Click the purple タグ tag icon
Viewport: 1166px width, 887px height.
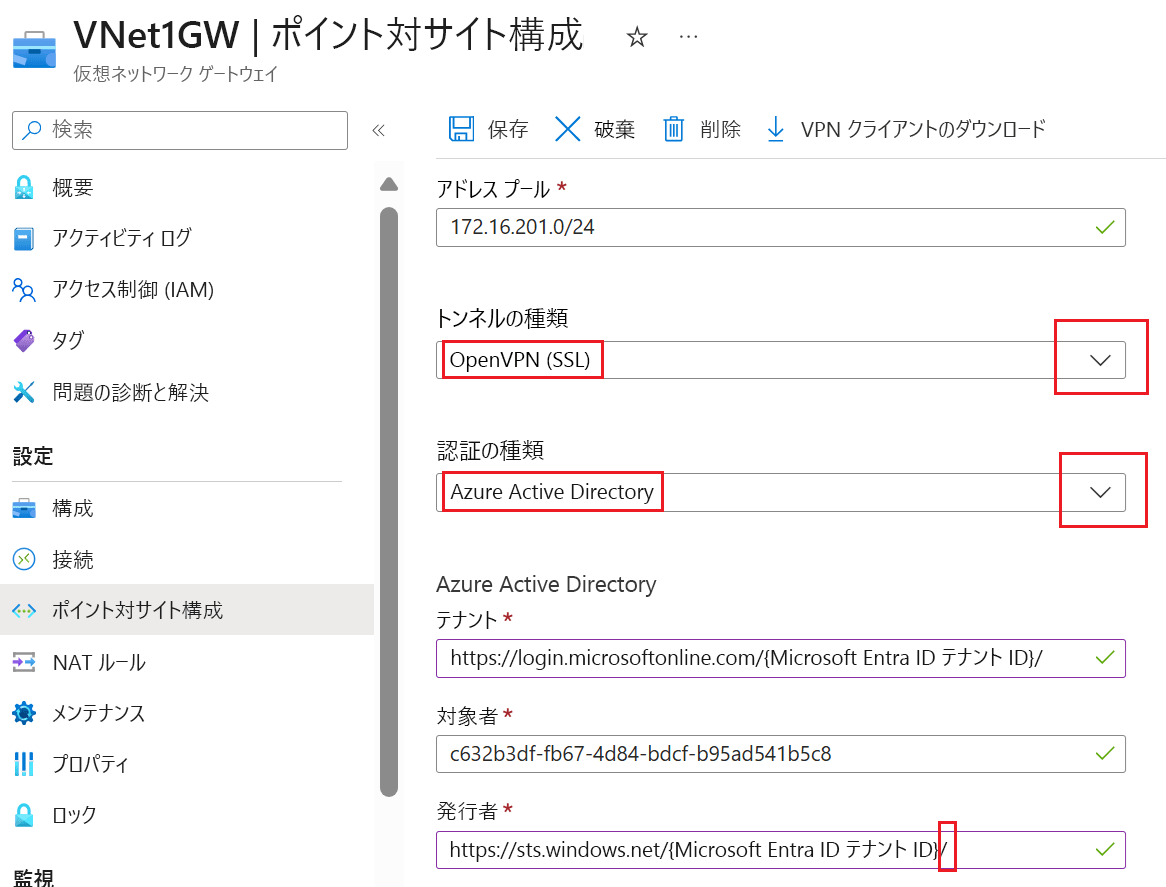(24, 341)
